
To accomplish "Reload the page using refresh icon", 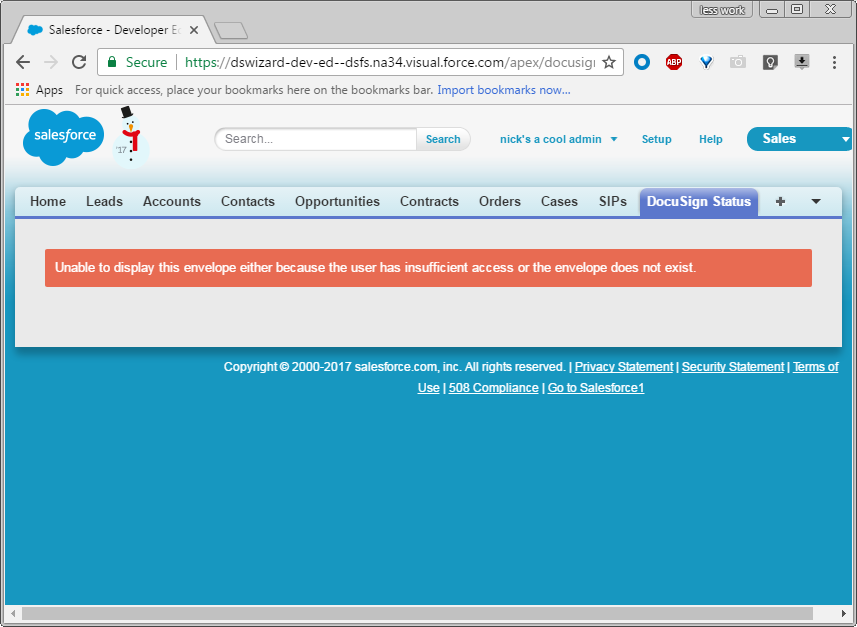I will (x=79, y=62).
